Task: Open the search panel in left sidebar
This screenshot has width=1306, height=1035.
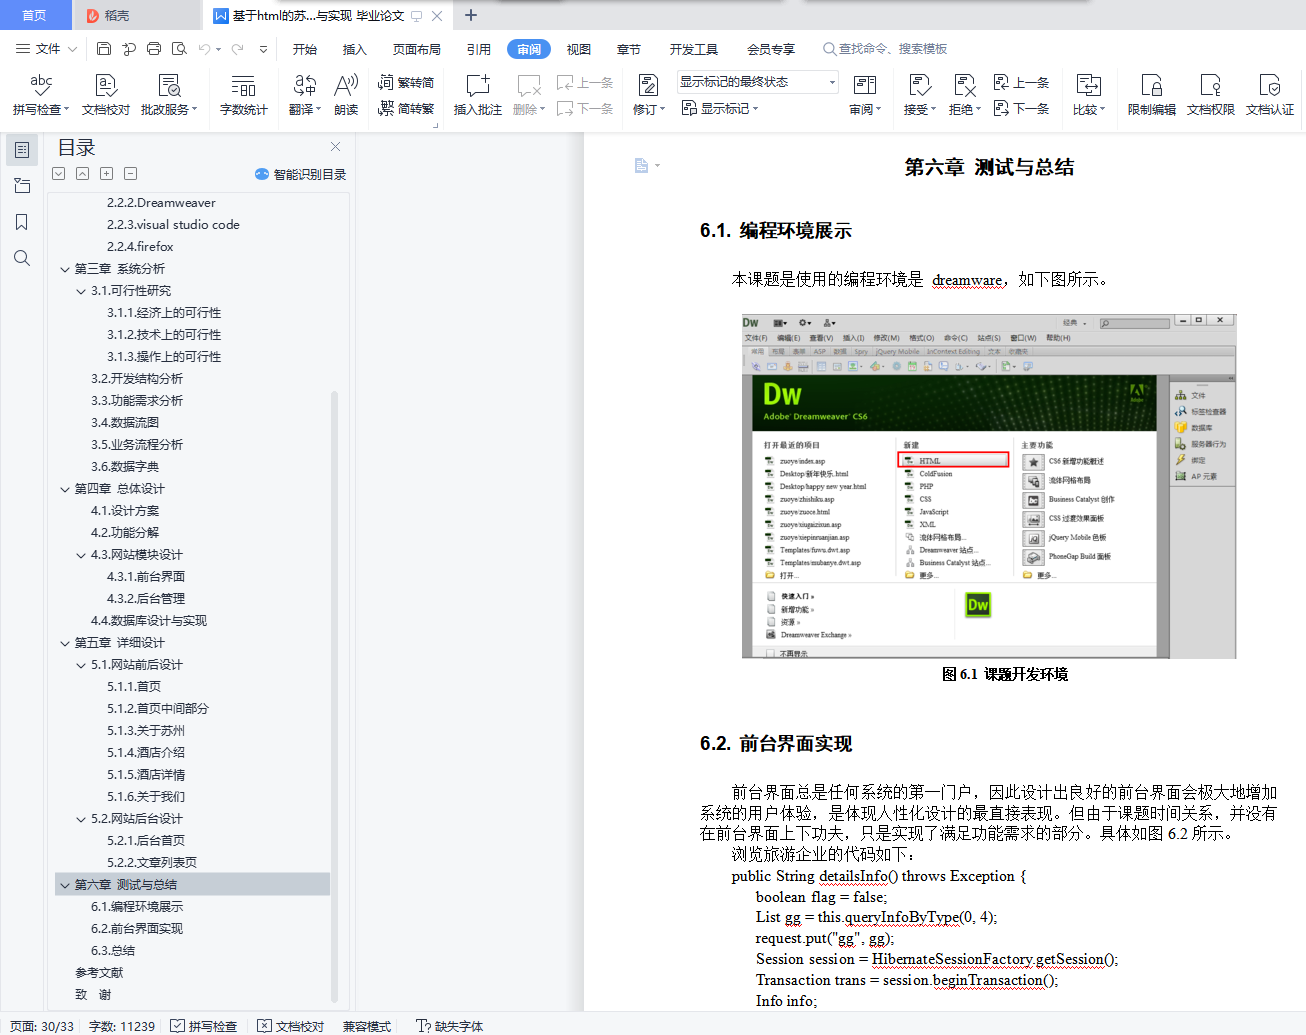Action: click(22, 258)
